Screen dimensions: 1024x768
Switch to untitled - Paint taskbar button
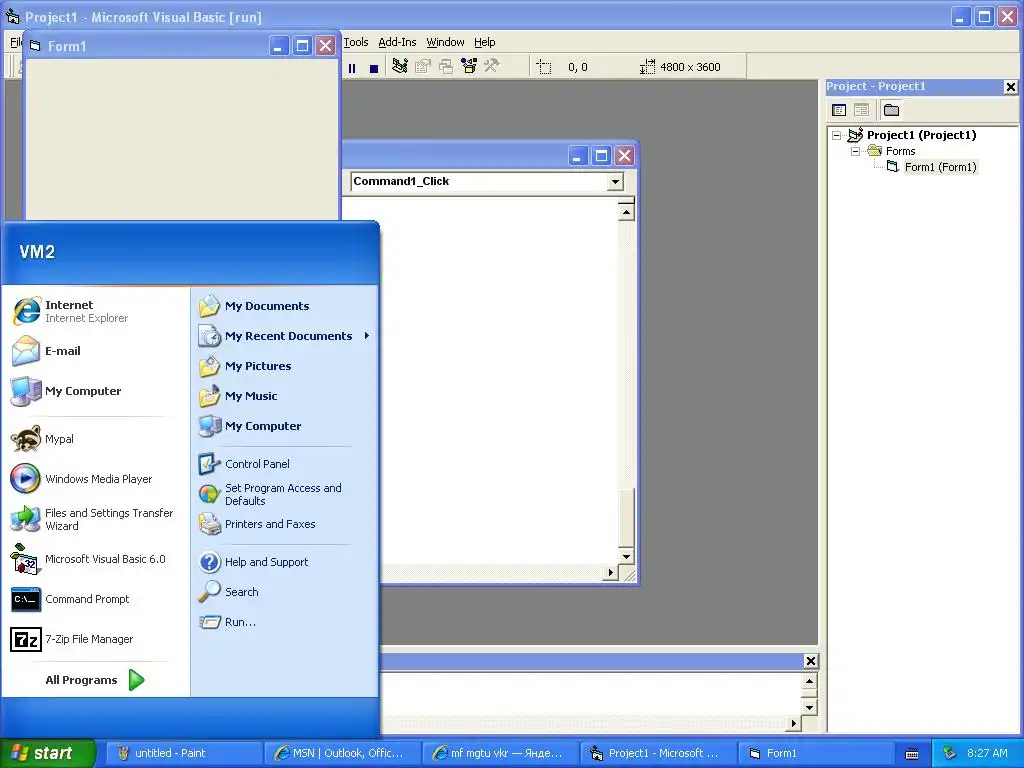[184, 753]
